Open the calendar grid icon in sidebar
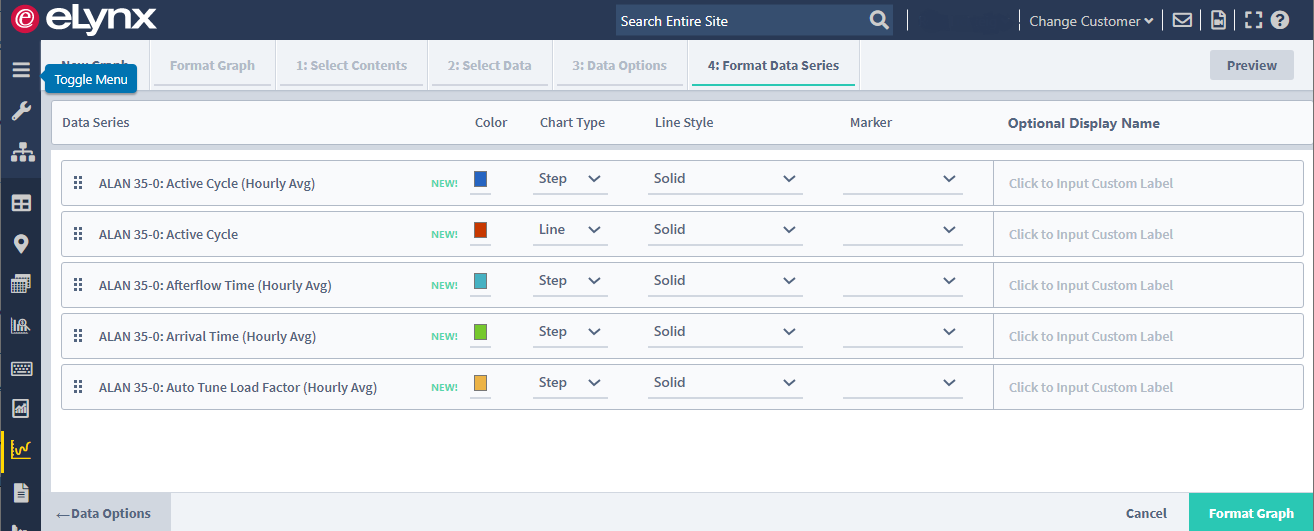The image size is (1314, 531). (x=21, y=285)
